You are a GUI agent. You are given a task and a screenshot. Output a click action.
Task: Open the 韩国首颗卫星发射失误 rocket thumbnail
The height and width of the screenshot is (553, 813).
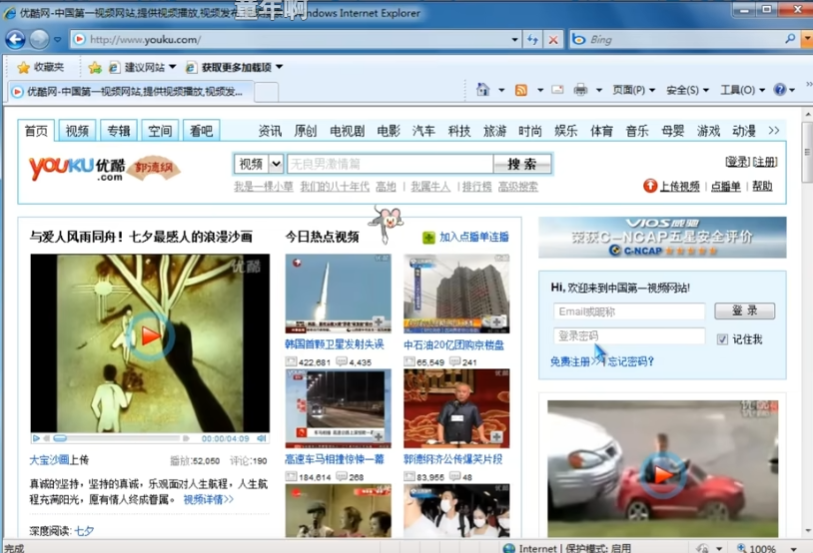pos(338,293)
